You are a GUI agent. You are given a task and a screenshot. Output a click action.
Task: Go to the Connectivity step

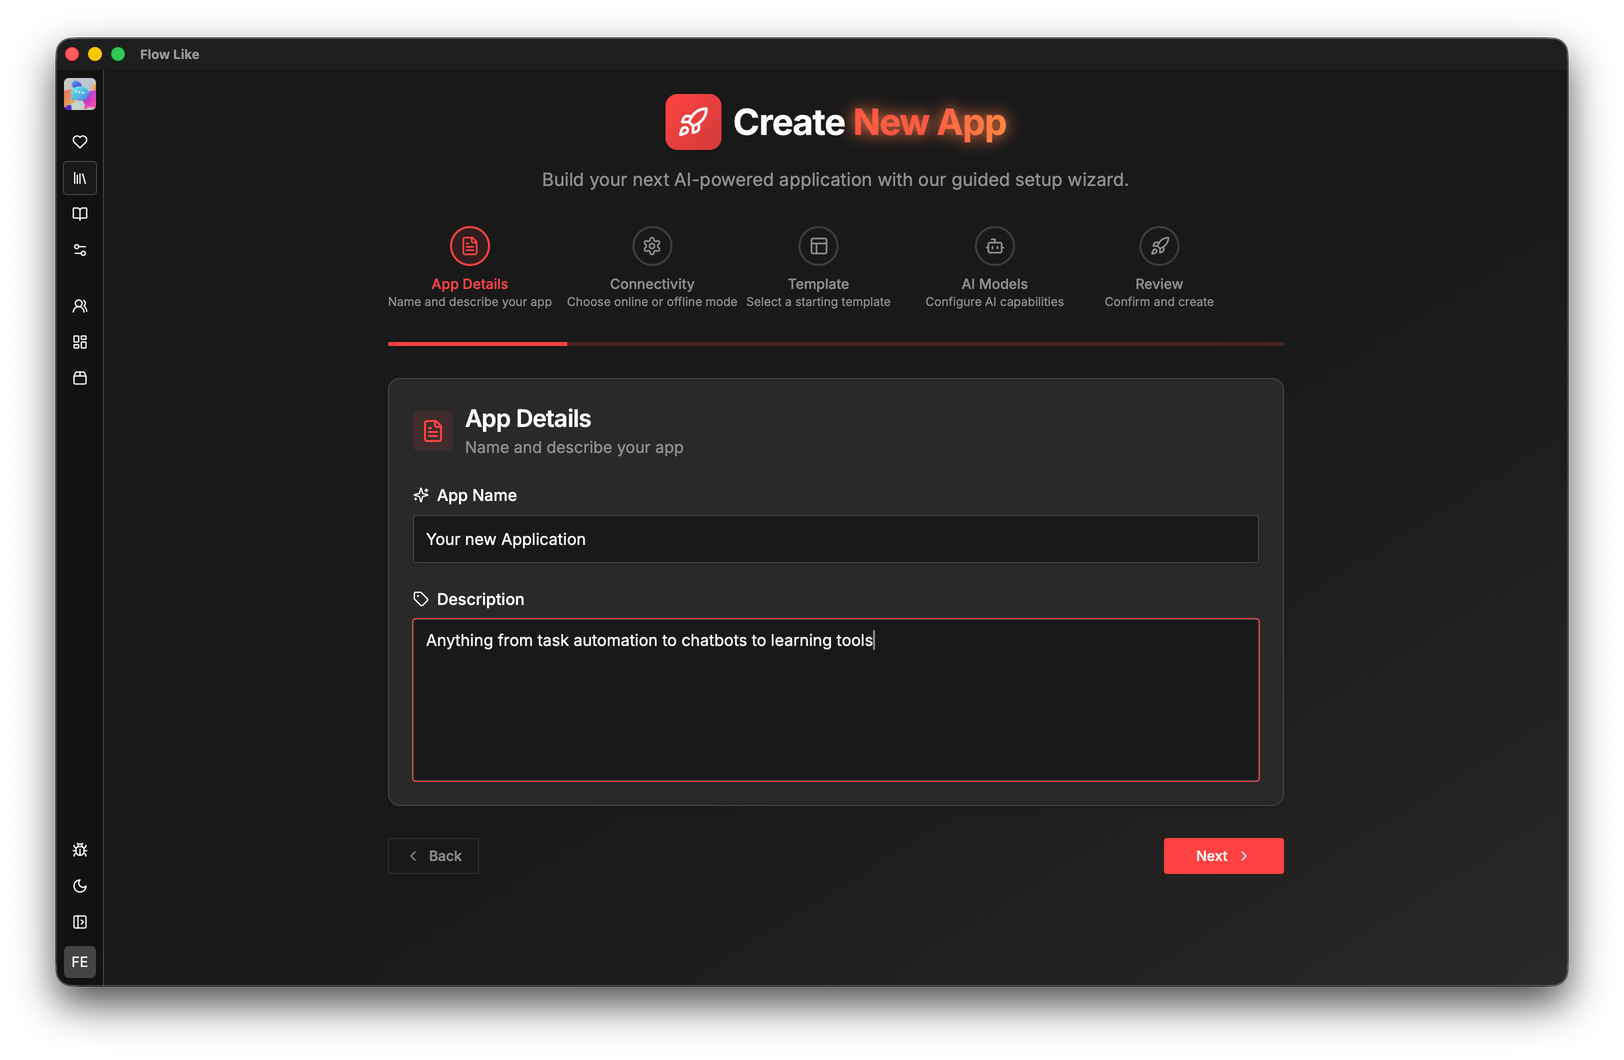[x=652, y=246]
